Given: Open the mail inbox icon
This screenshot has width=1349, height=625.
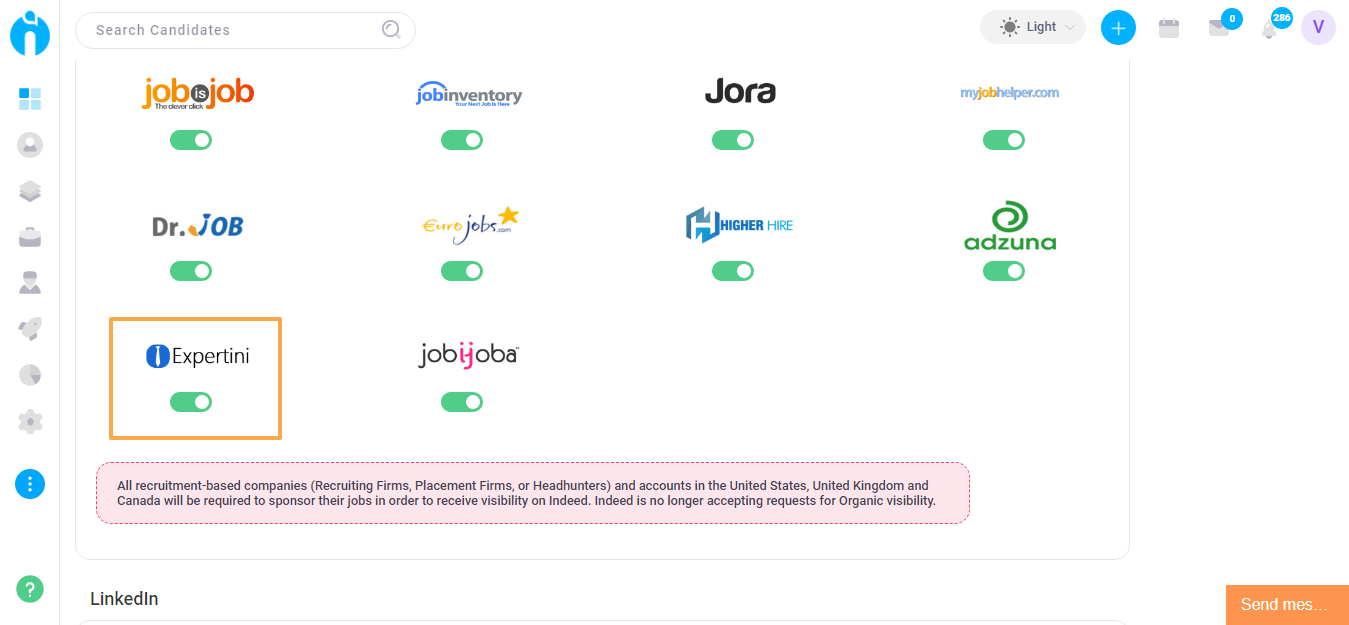Looking at the screenshot, I should pos(1218,29).
